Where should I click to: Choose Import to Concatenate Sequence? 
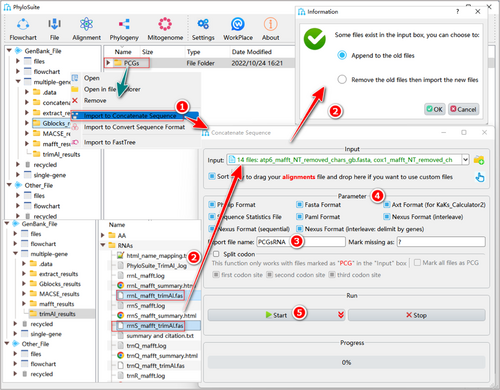130,116
